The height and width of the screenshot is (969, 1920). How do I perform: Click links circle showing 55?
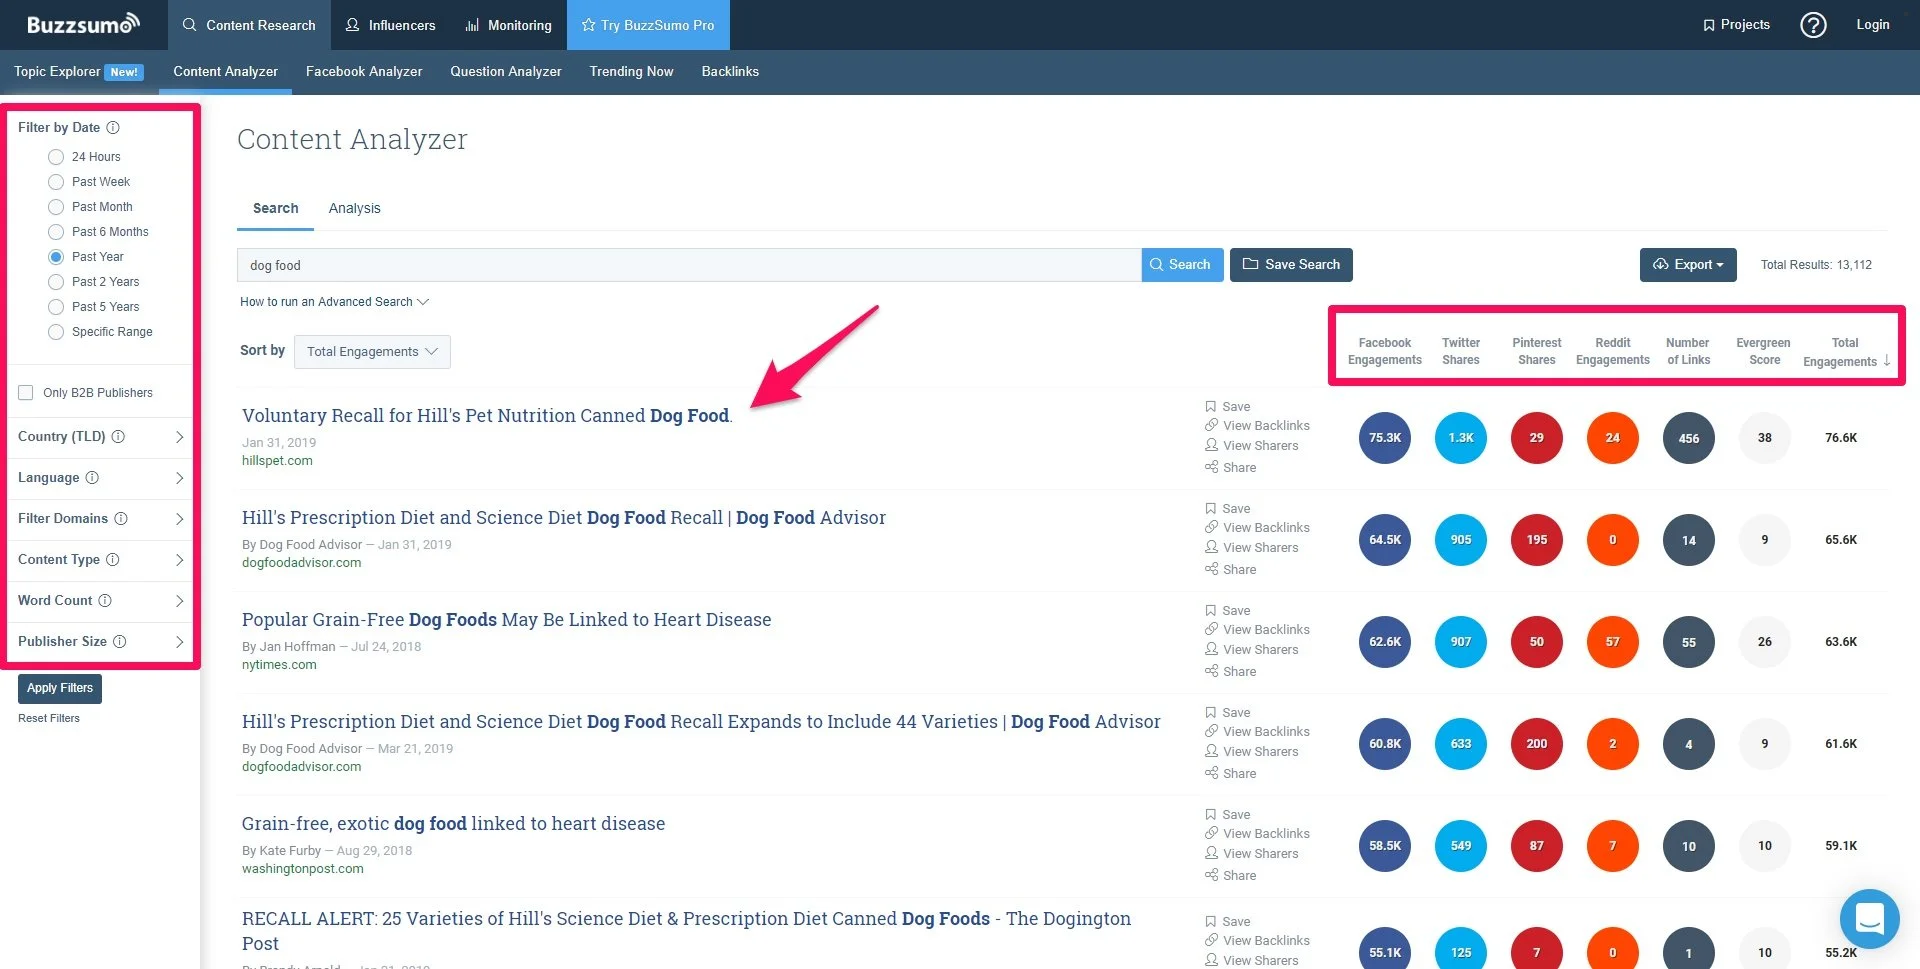pos(1689,642)
